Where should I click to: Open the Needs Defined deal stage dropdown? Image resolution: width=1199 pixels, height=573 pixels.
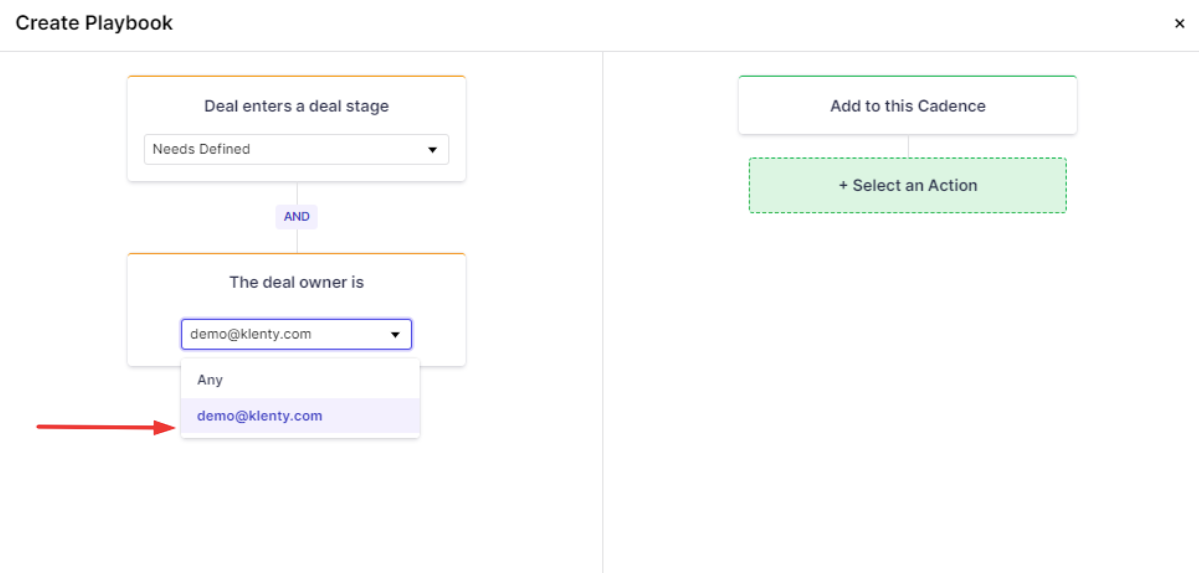[296, 149]
